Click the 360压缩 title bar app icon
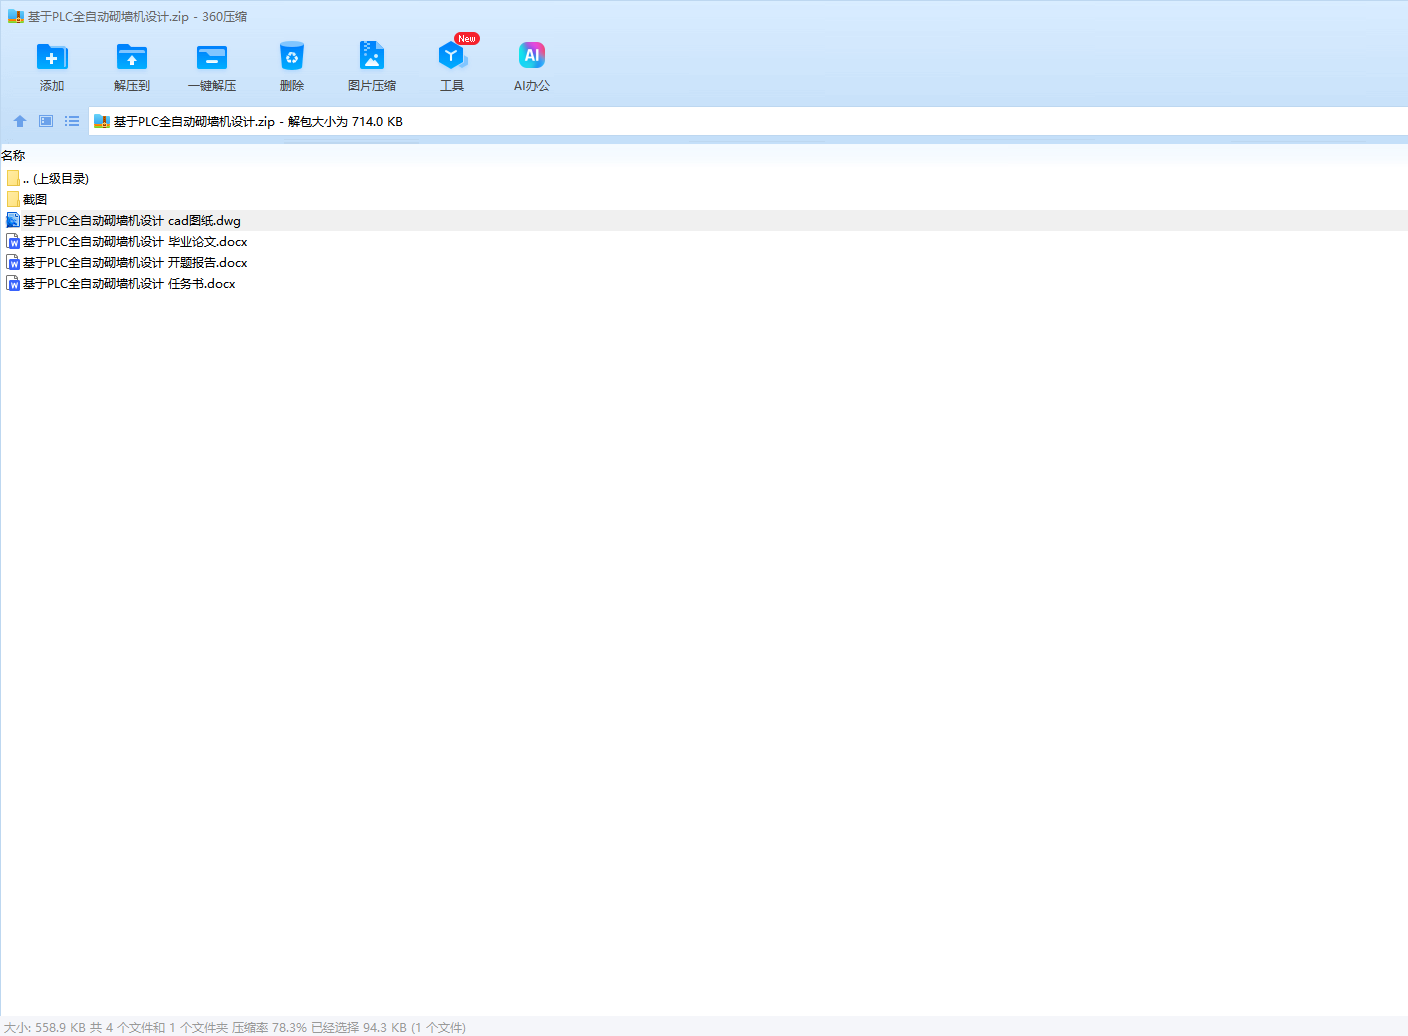 [x=15, y=17]
